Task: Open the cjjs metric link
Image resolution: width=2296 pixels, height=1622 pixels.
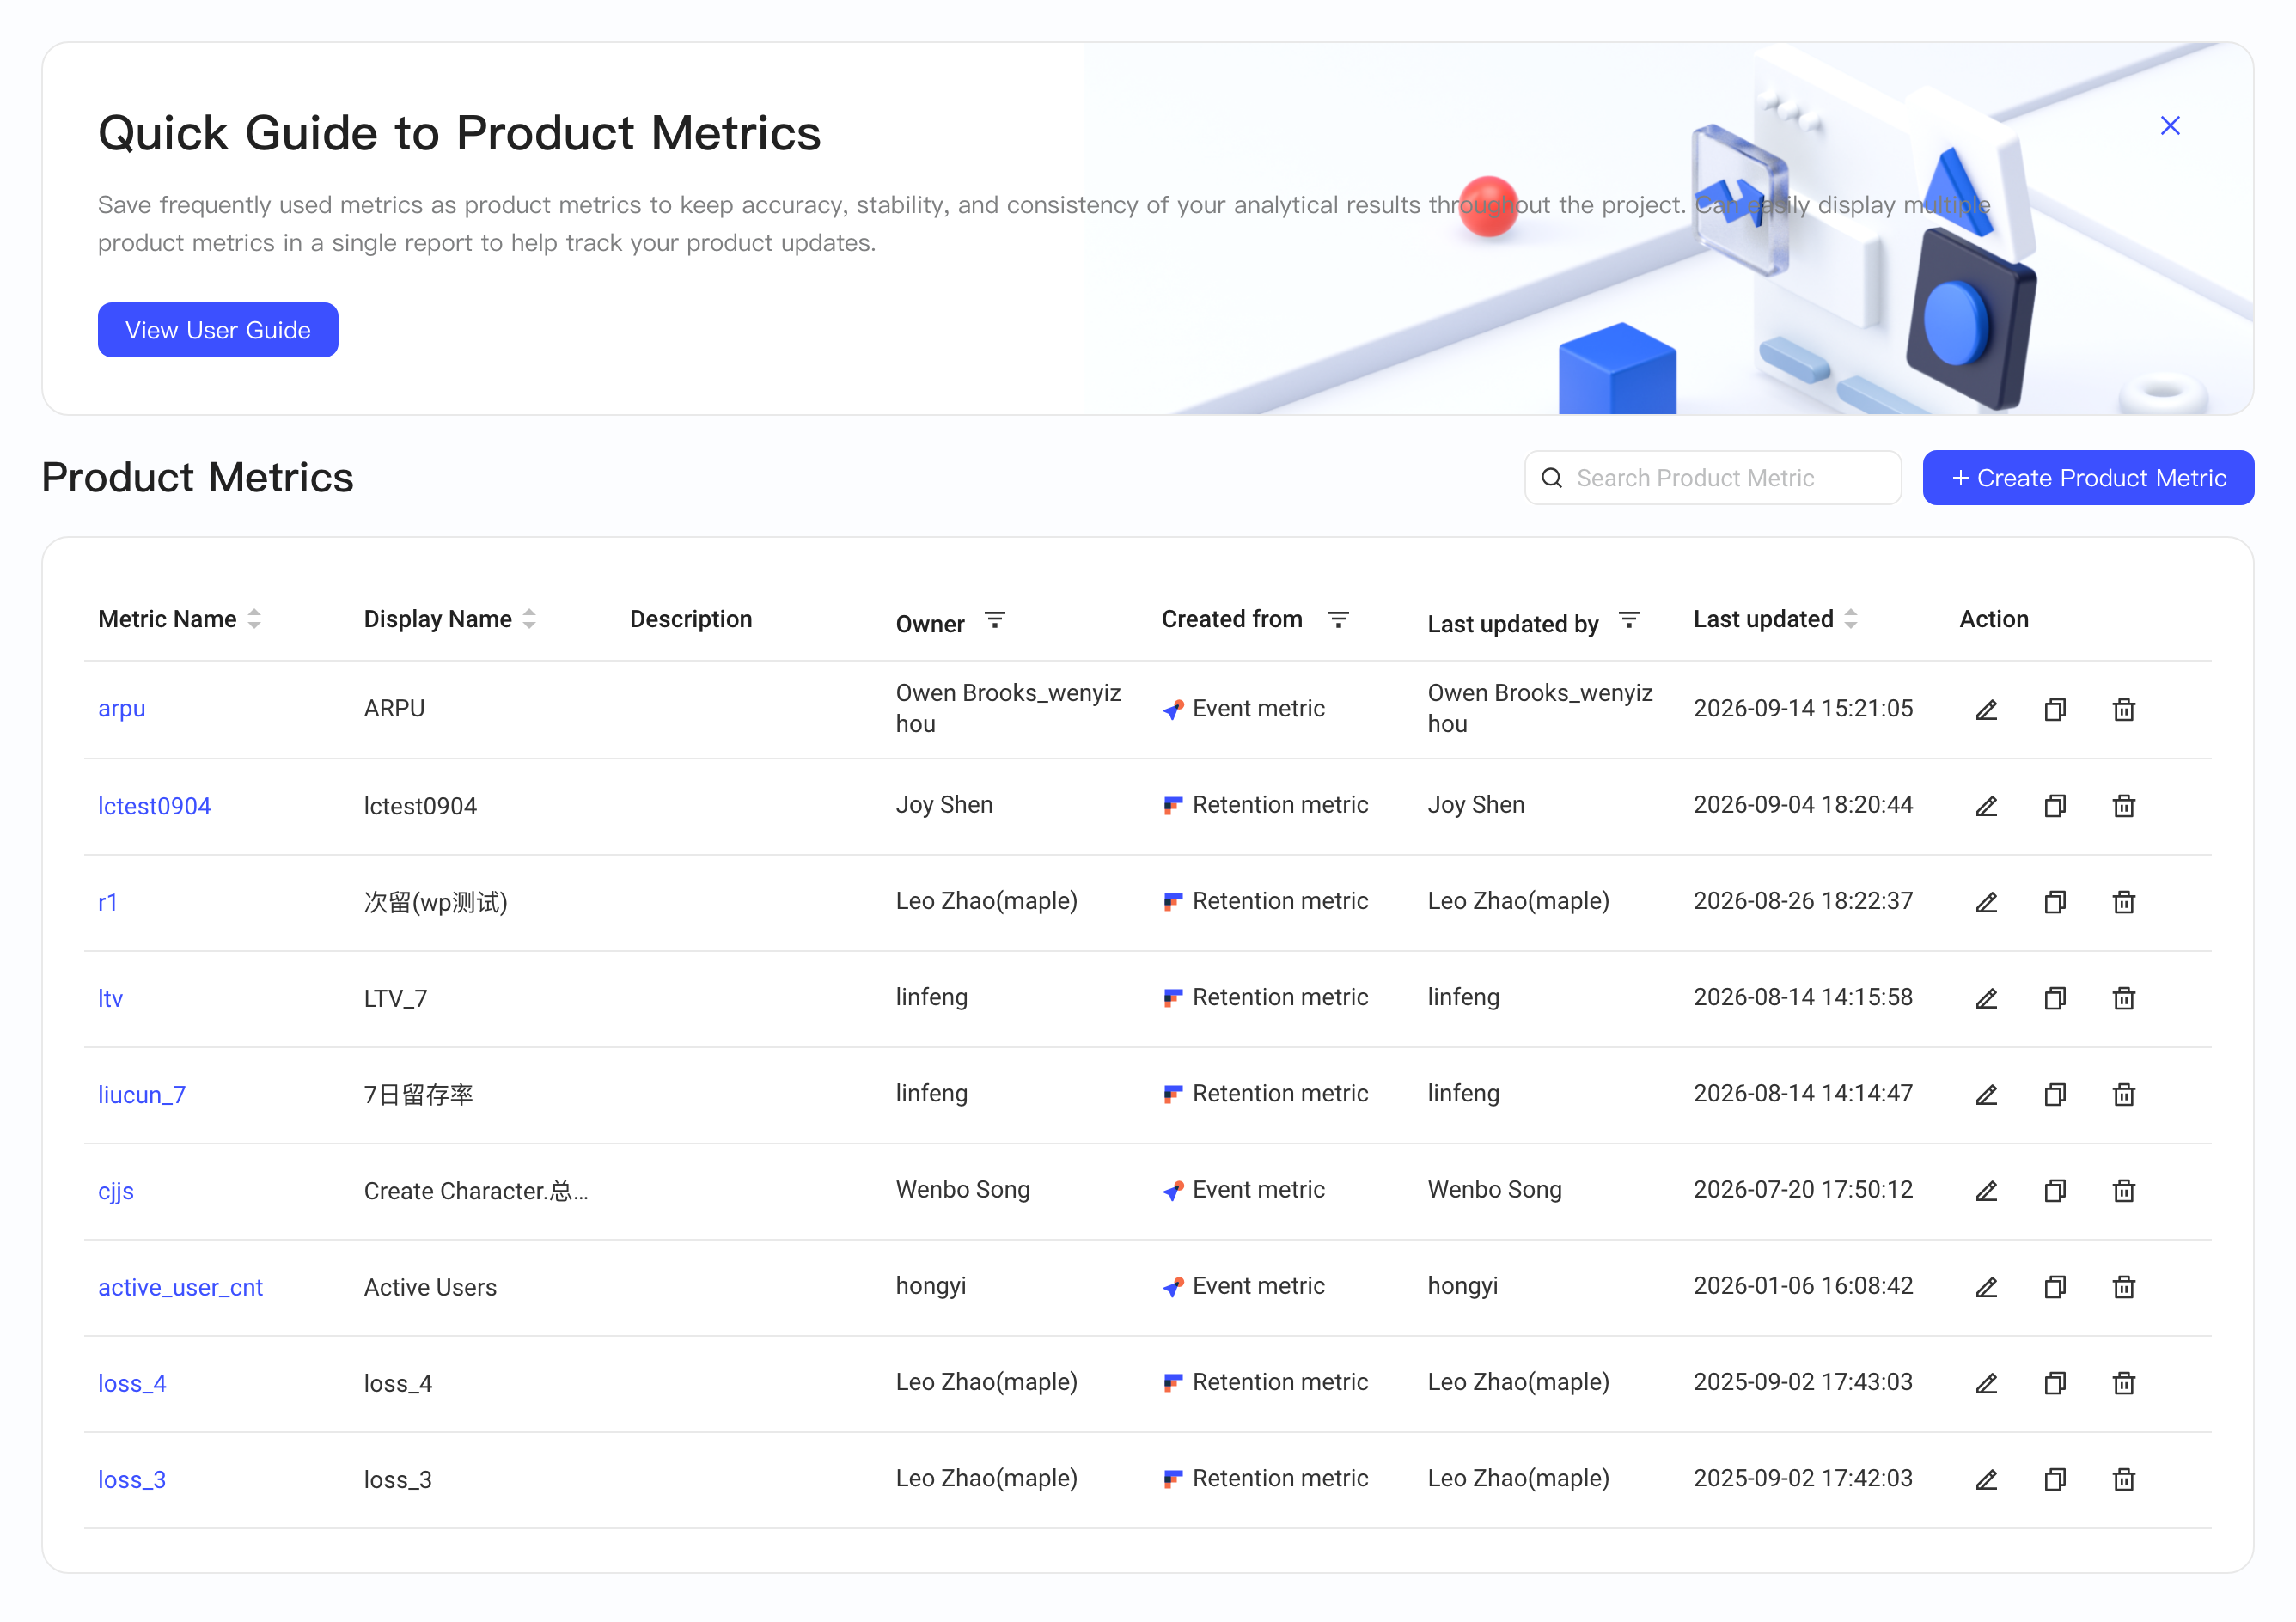Action: point(116,1191)
